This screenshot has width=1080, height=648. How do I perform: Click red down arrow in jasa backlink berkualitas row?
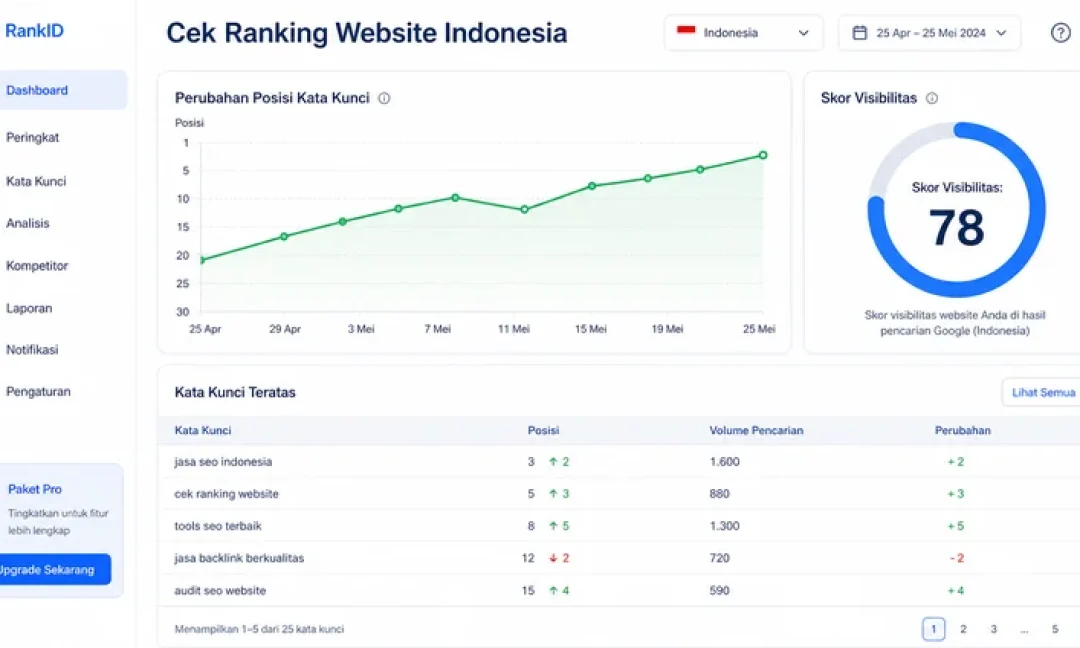553,558
